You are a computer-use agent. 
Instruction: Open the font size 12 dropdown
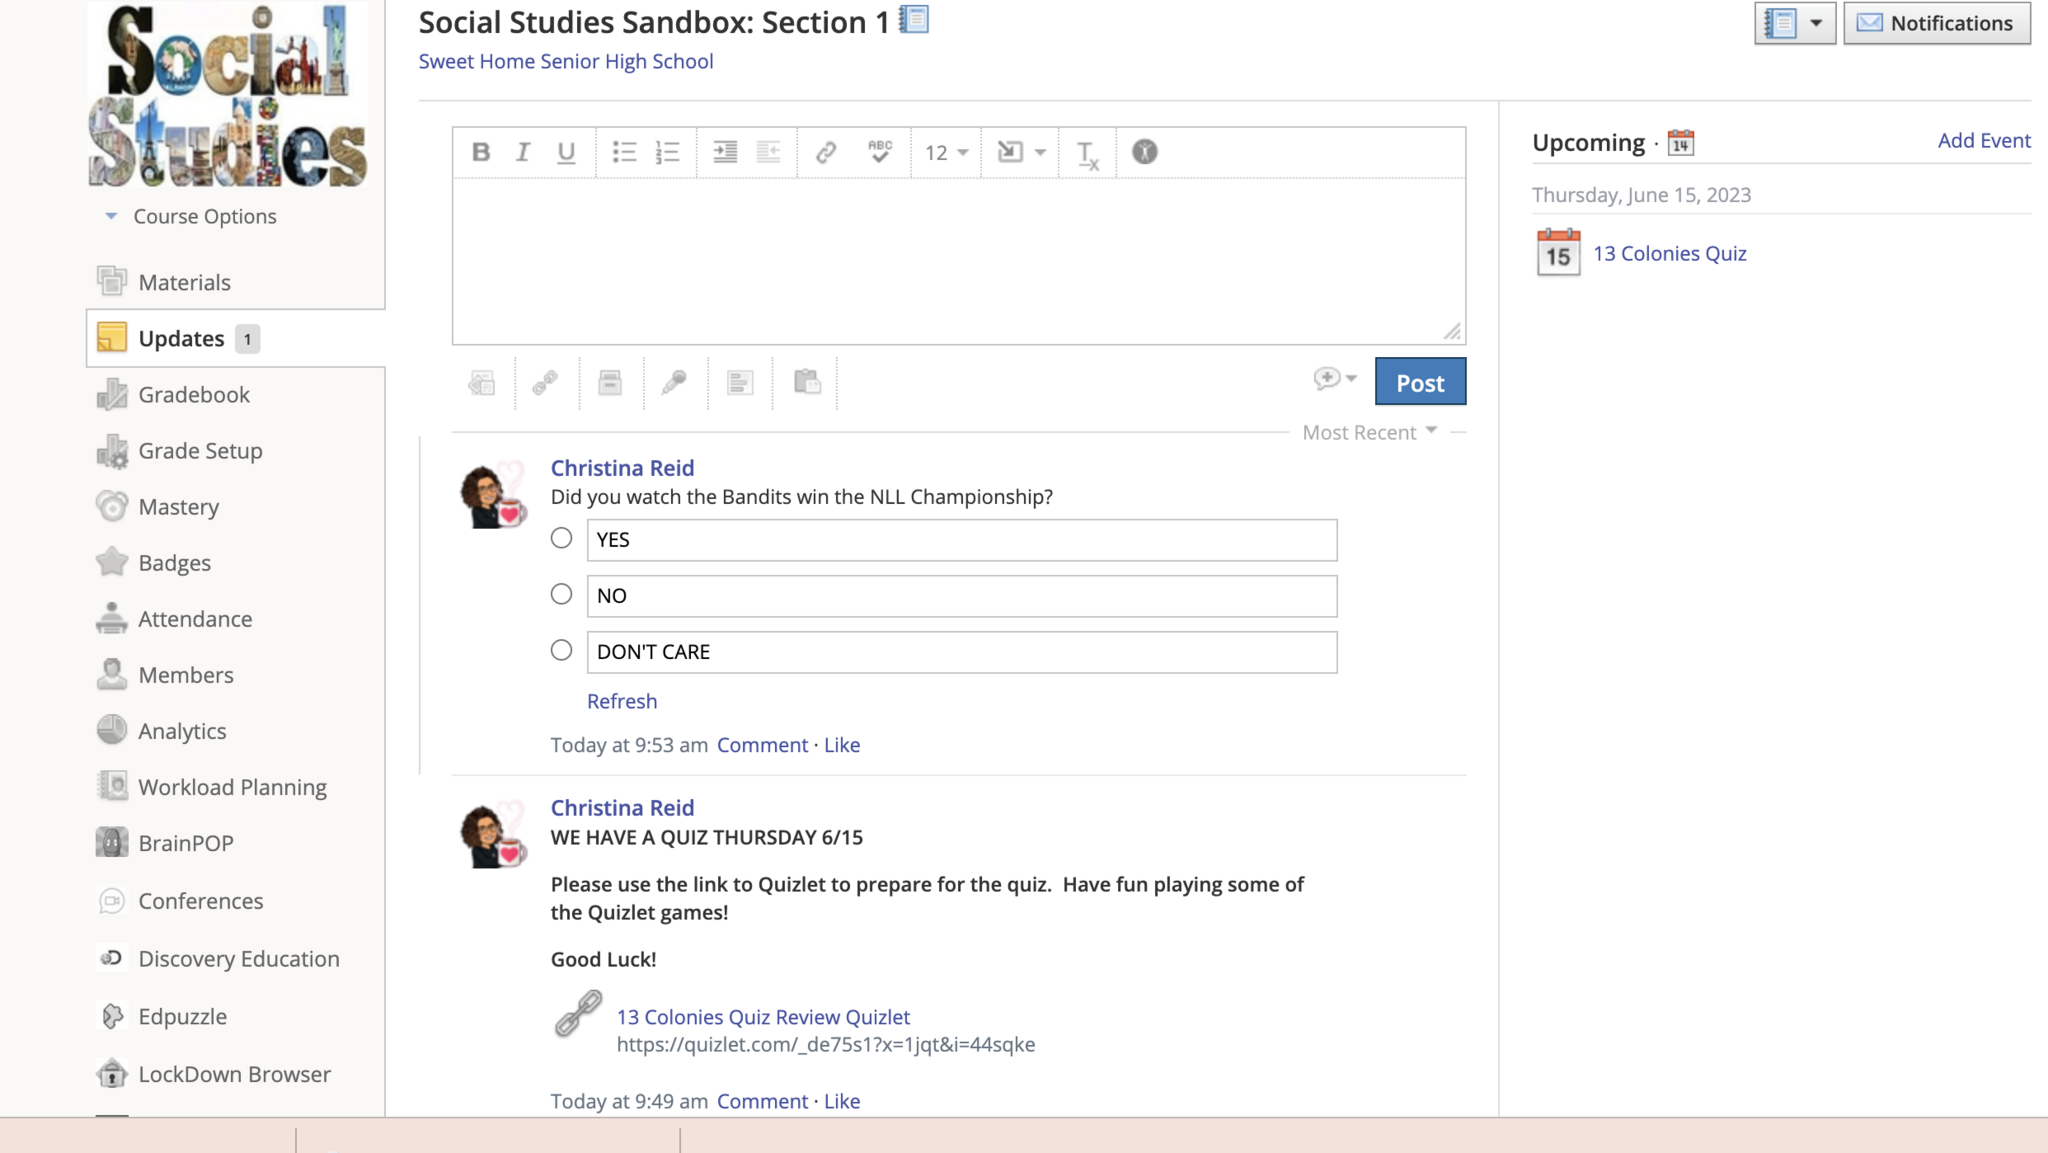tap(946, 152)
